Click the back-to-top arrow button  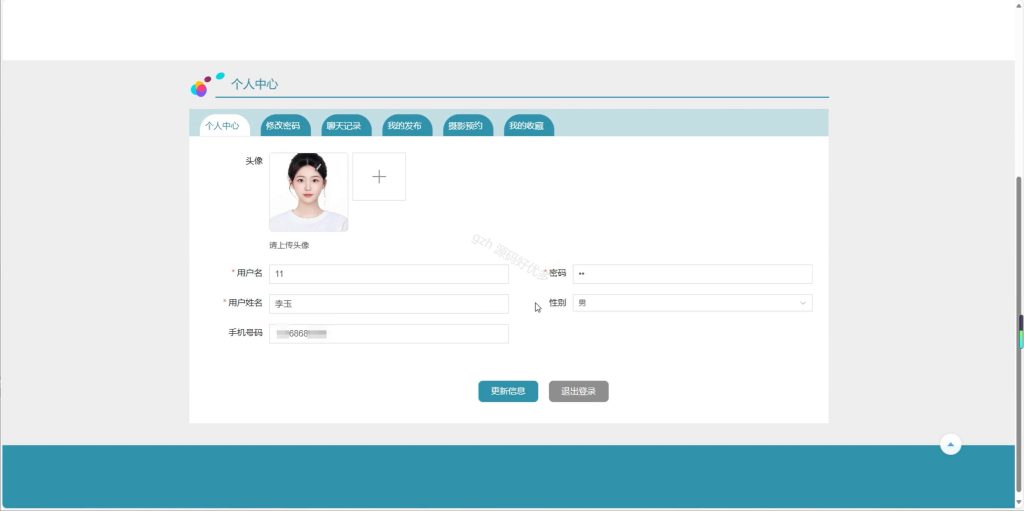pyautogui.click(x=950, y=445)
